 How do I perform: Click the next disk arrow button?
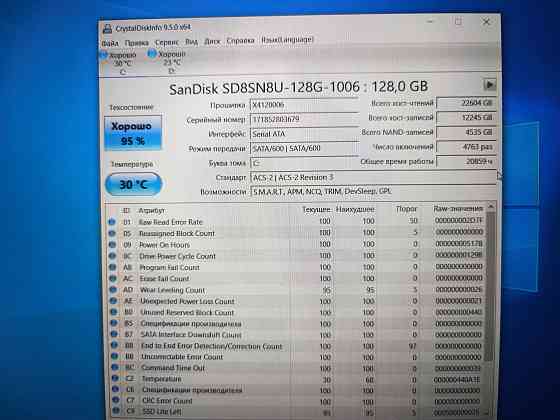(490, 85)
